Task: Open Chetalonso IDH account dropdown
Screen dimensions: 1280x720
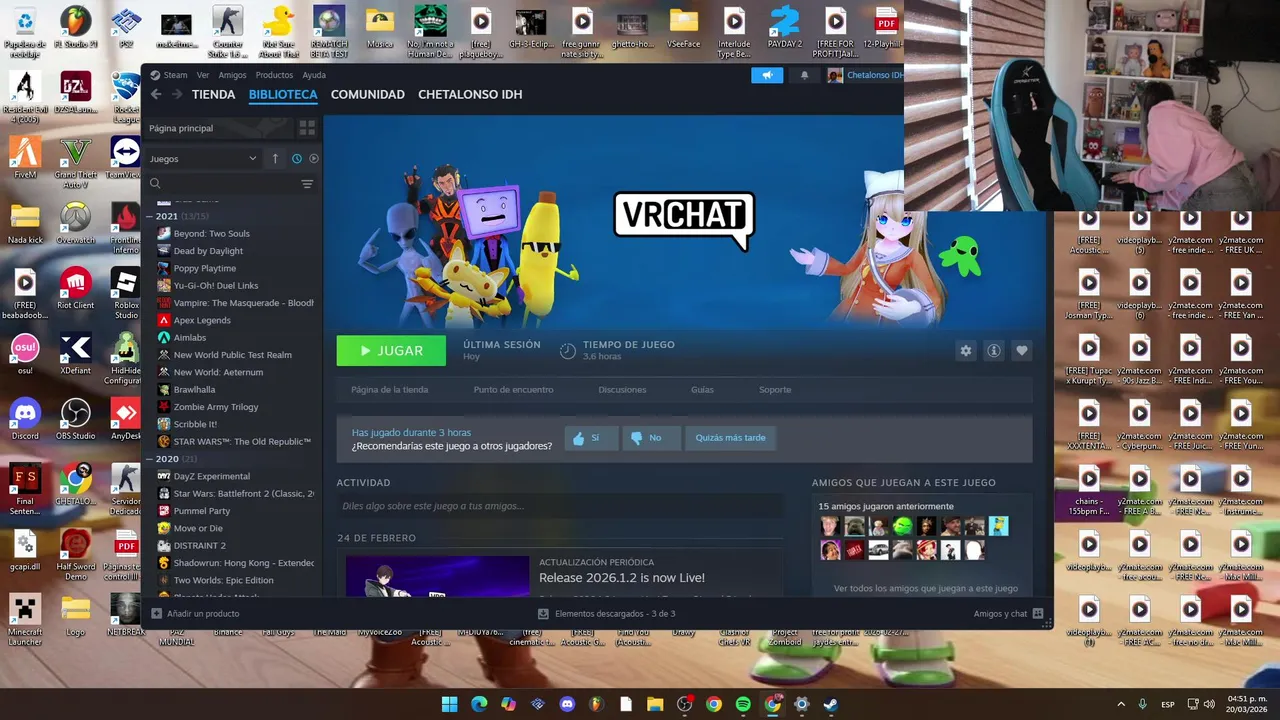Action: click(x=864, y=75)
